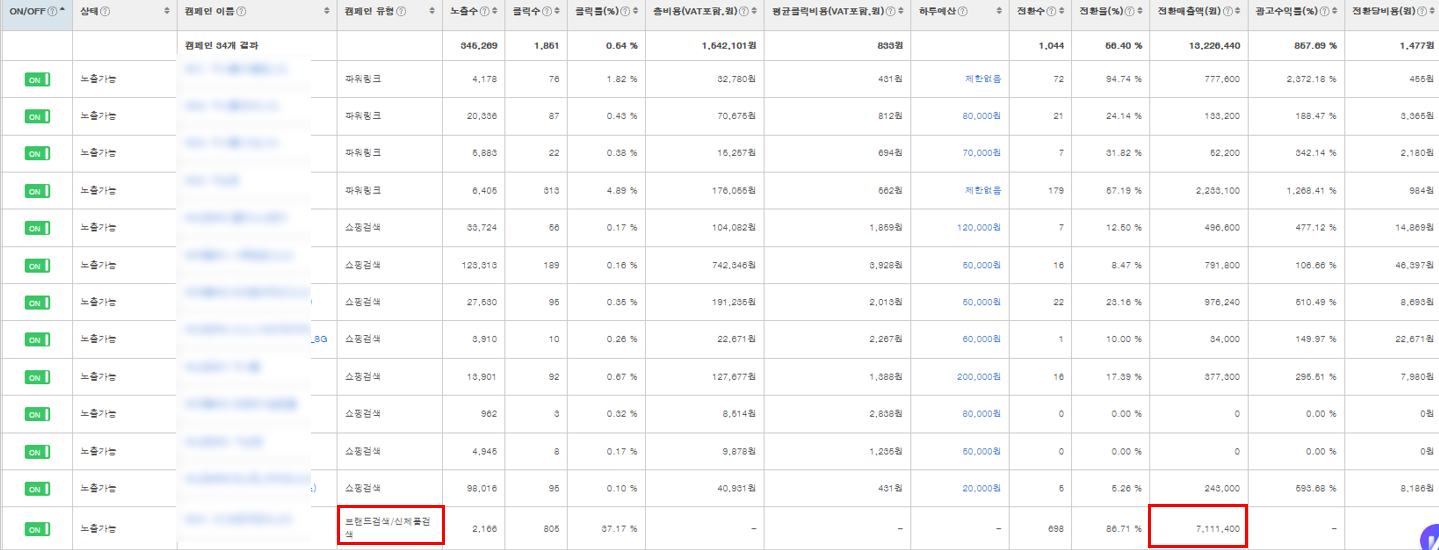Toggle ON switch for 브랜드검색/신제품검색 campaign
This screenshot has height=550, width=1439.
(x=37, y=526)
